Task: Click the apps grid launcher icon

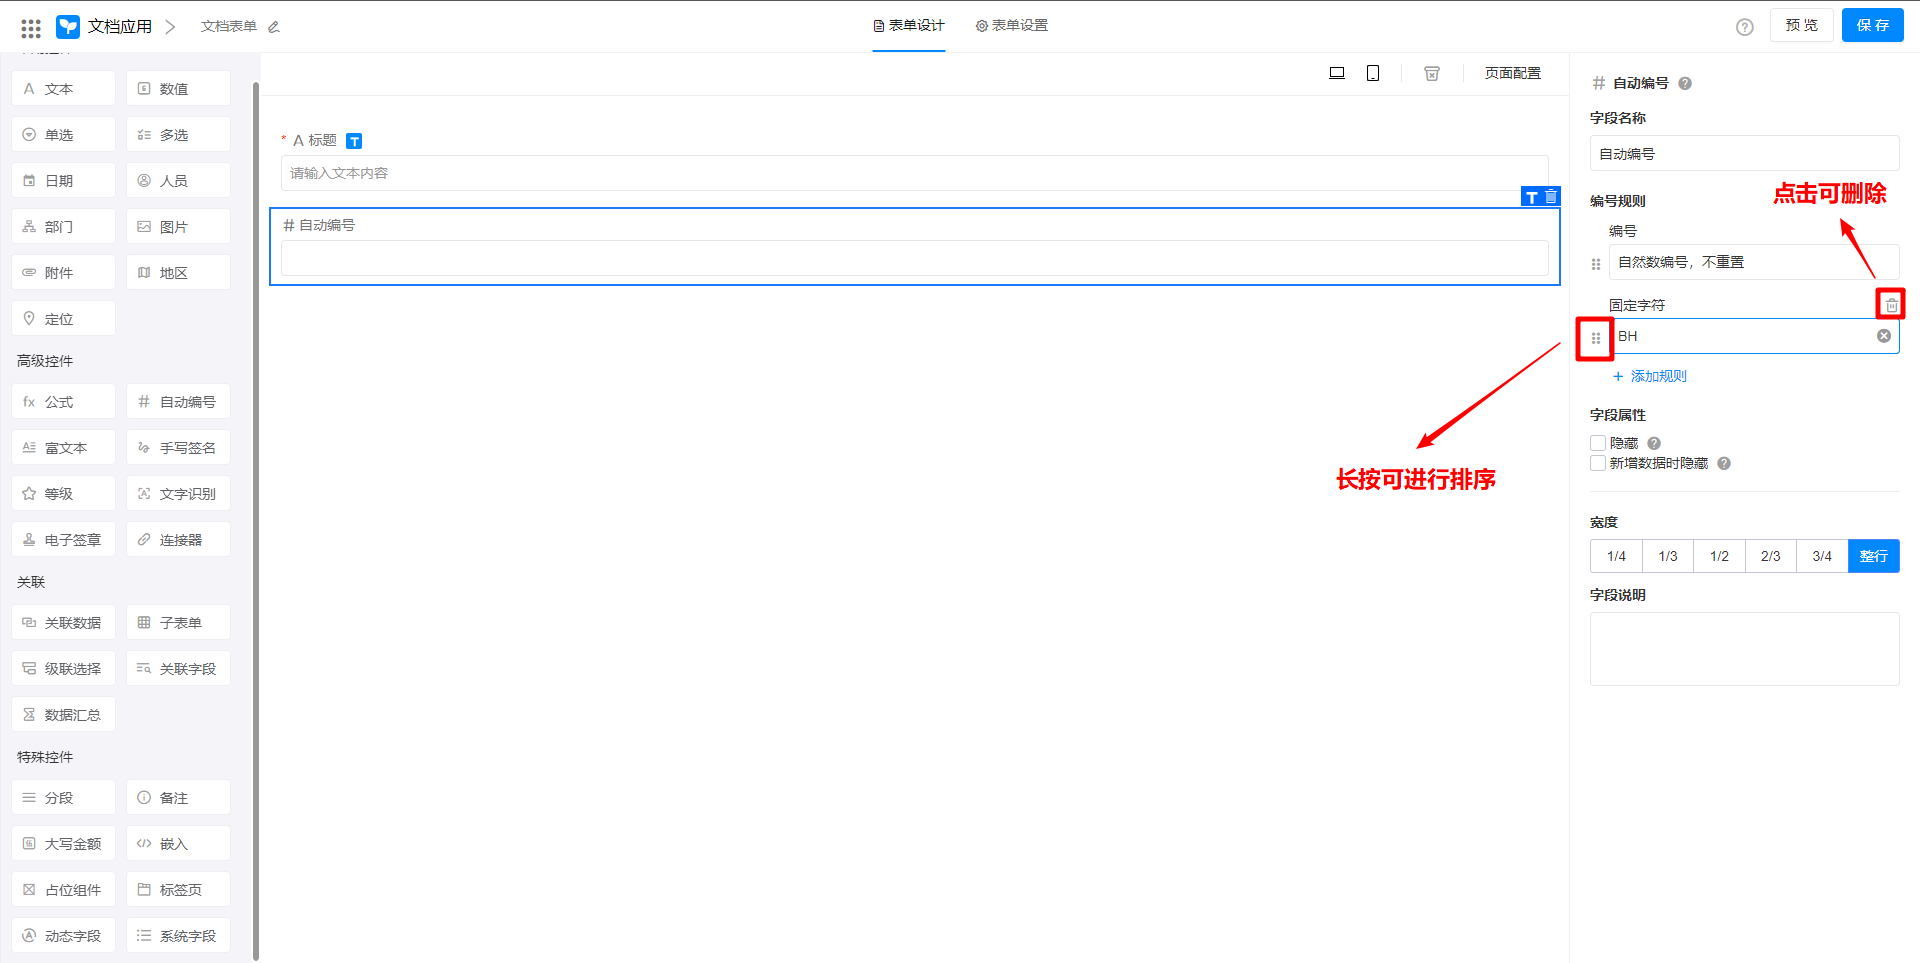Action: click(31, 27)
